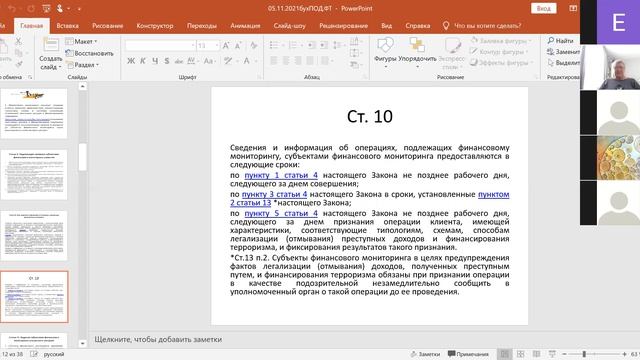Click the Вход sign-in button
Image resolution: width=640 pixels, height=360 pixels.
tap(543, 8)
